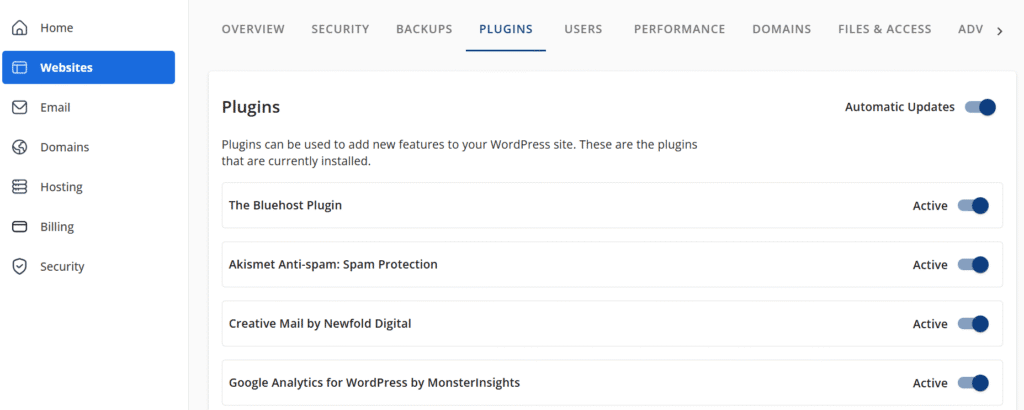Screen dimensions: 1024x410
Task: Click Active status of Creative Mail row
Action: [930, 324]
